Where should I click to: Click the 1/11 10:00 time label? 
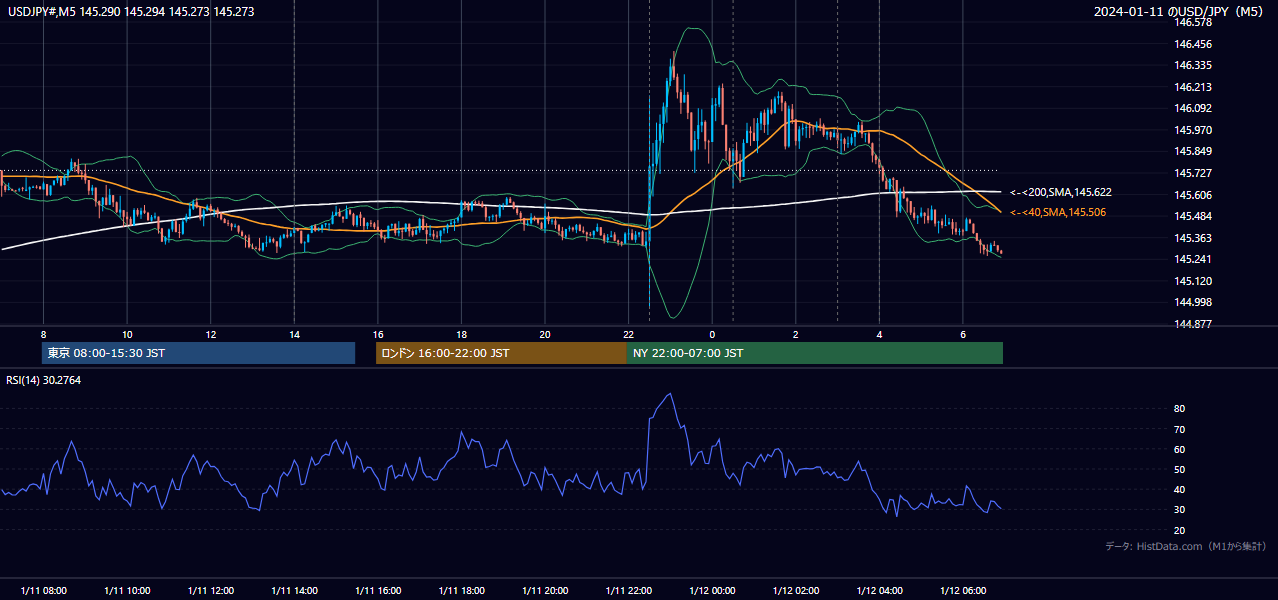127,591
